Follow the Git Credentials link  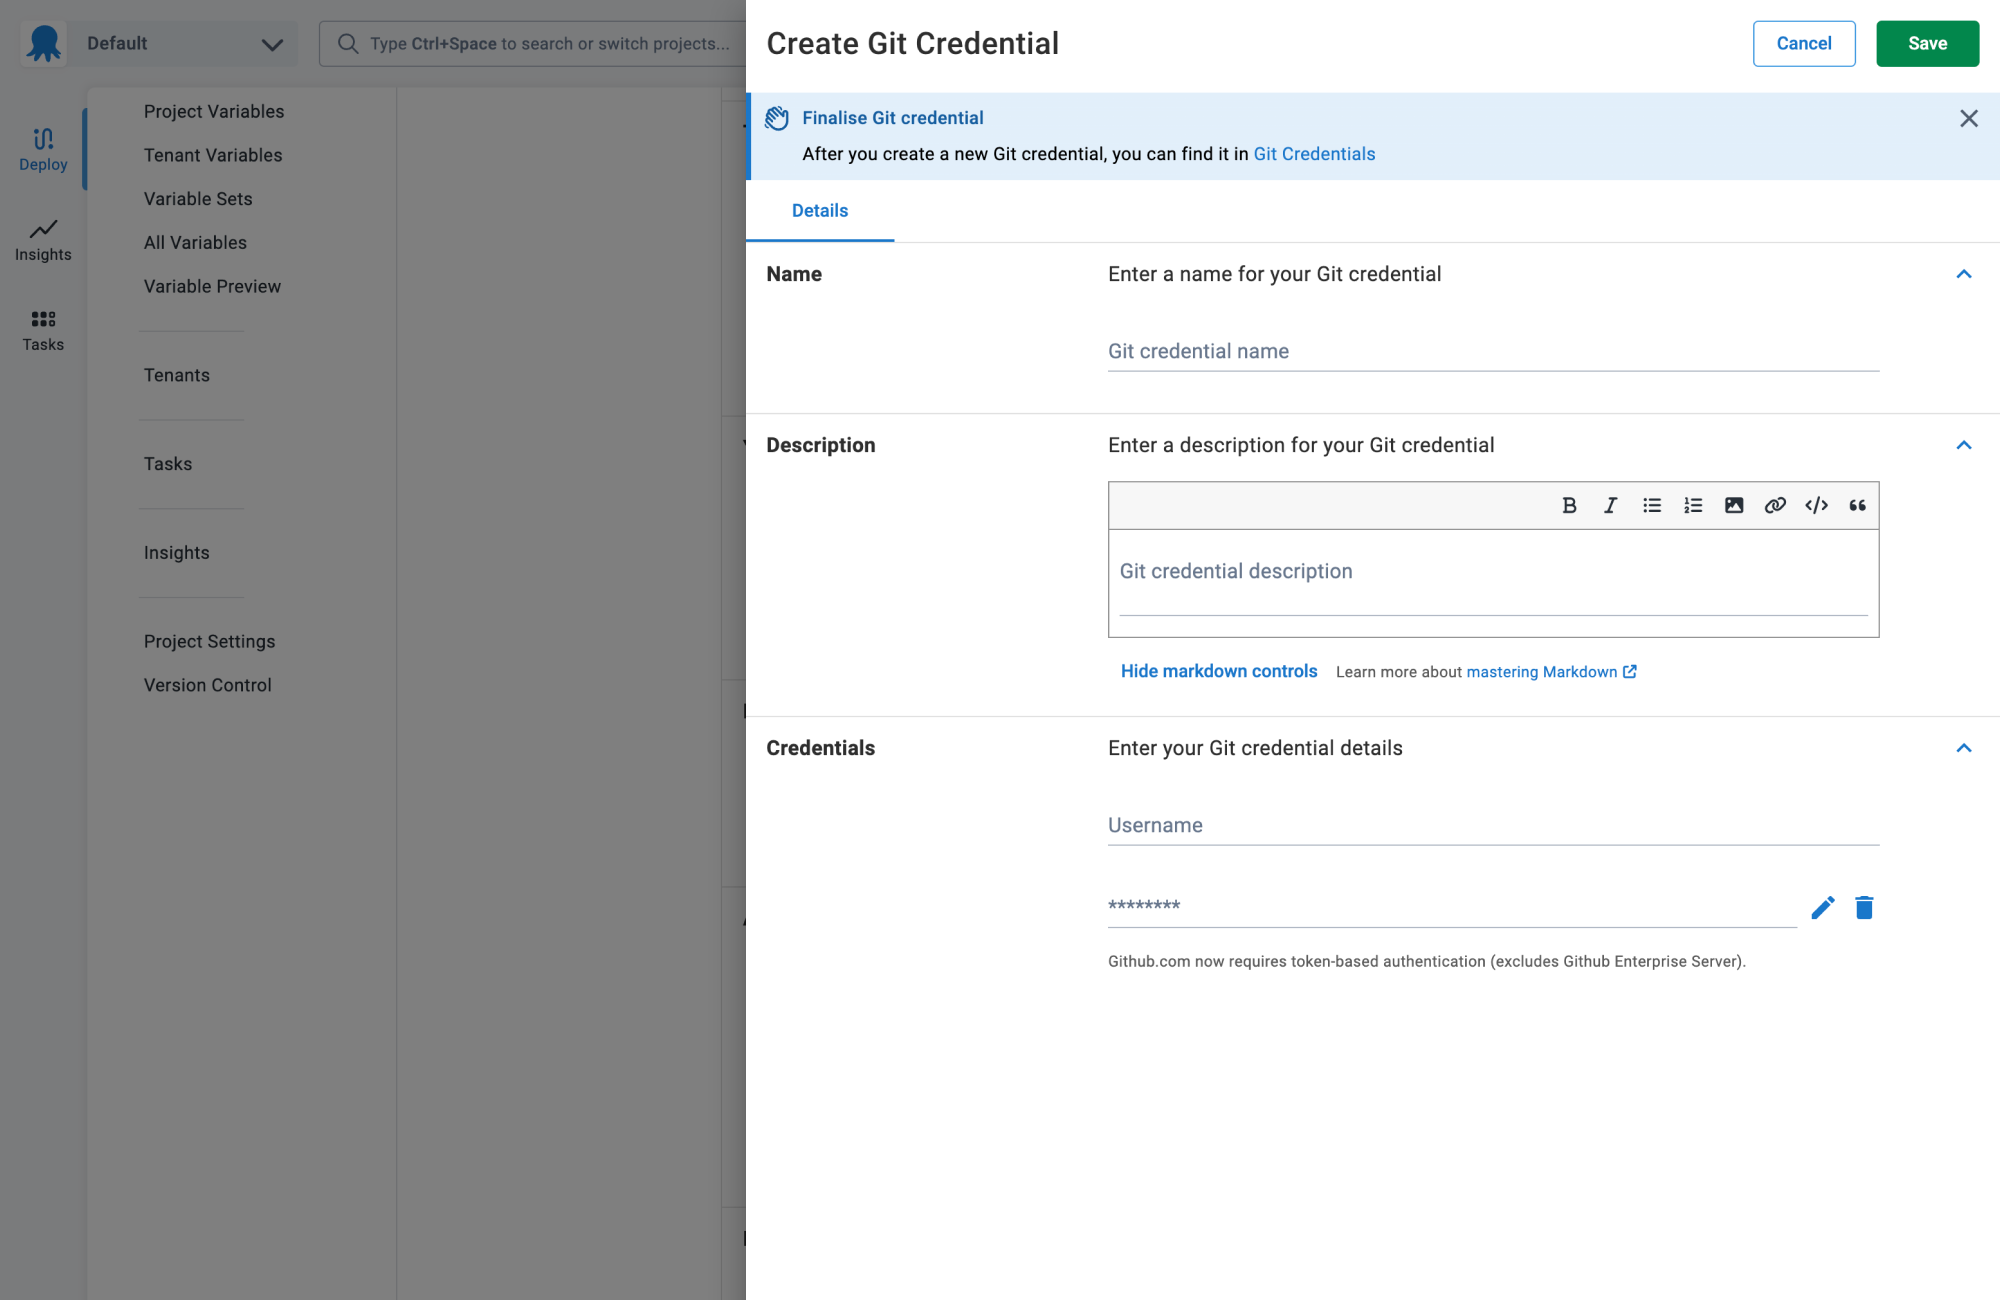[1314, 154]
